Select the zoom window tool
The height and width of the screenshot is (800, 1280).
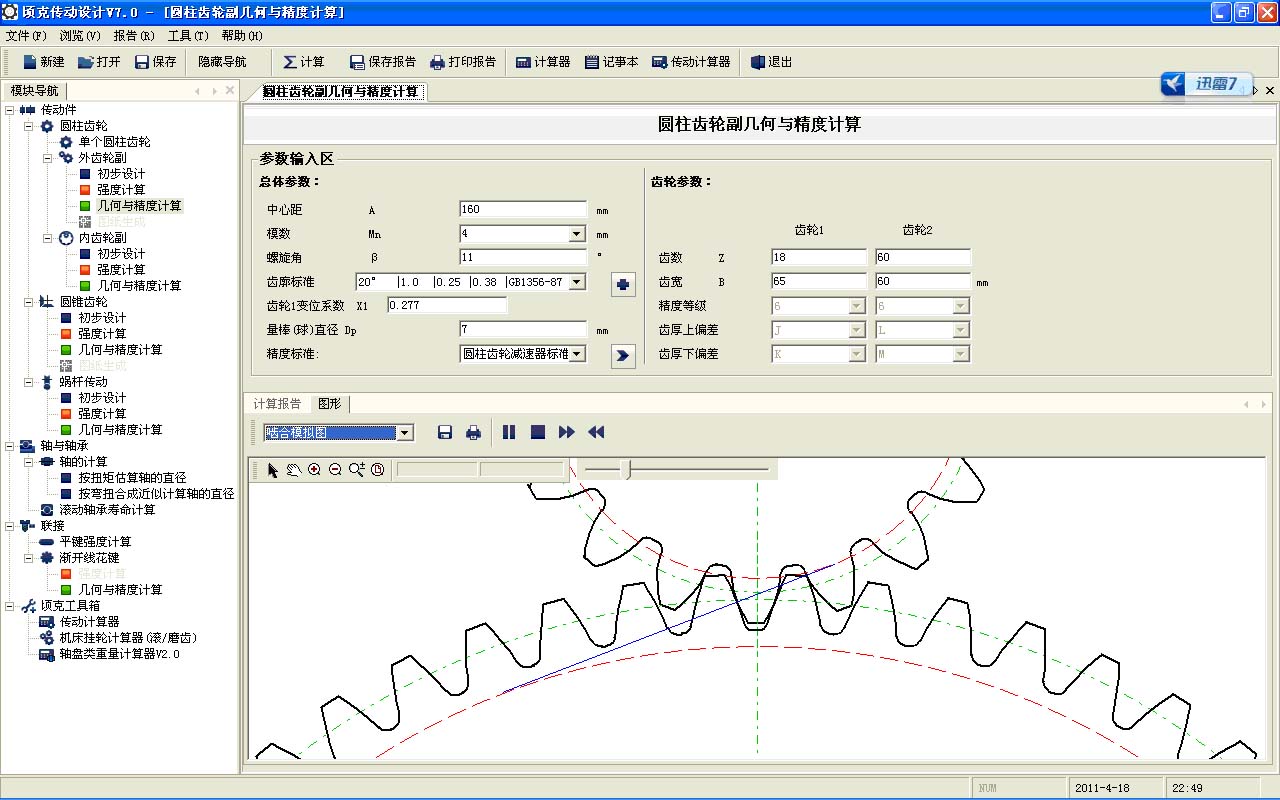pos(357,470)
